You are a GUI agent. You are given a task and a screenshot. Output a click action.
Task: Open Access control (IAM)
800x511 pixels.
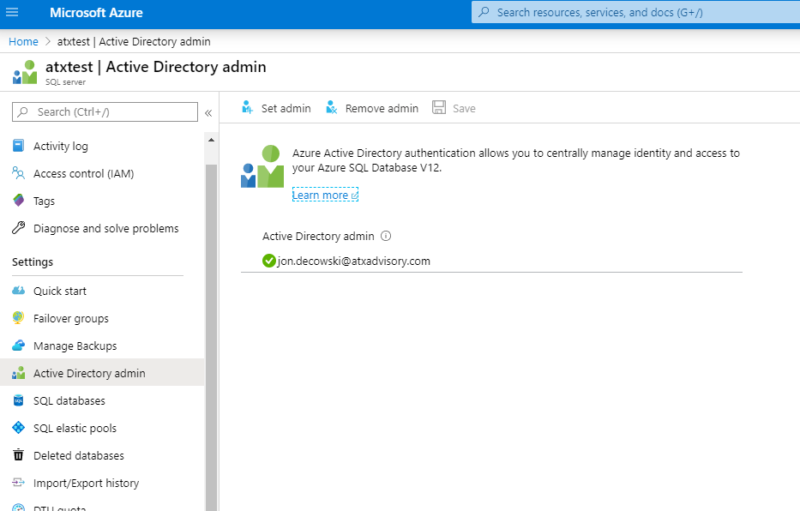point(84,174)
